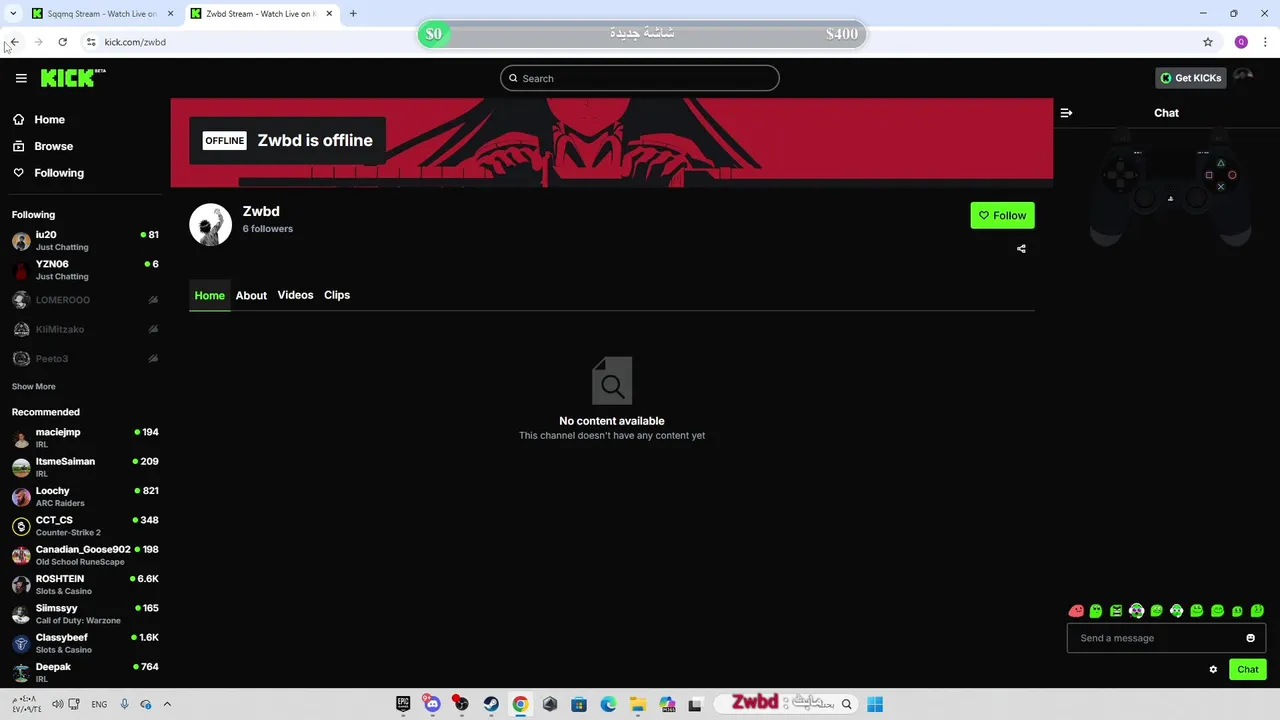Share the Zwbd channel
This screenshot has height=720, width=1280.
point(1021,249)
